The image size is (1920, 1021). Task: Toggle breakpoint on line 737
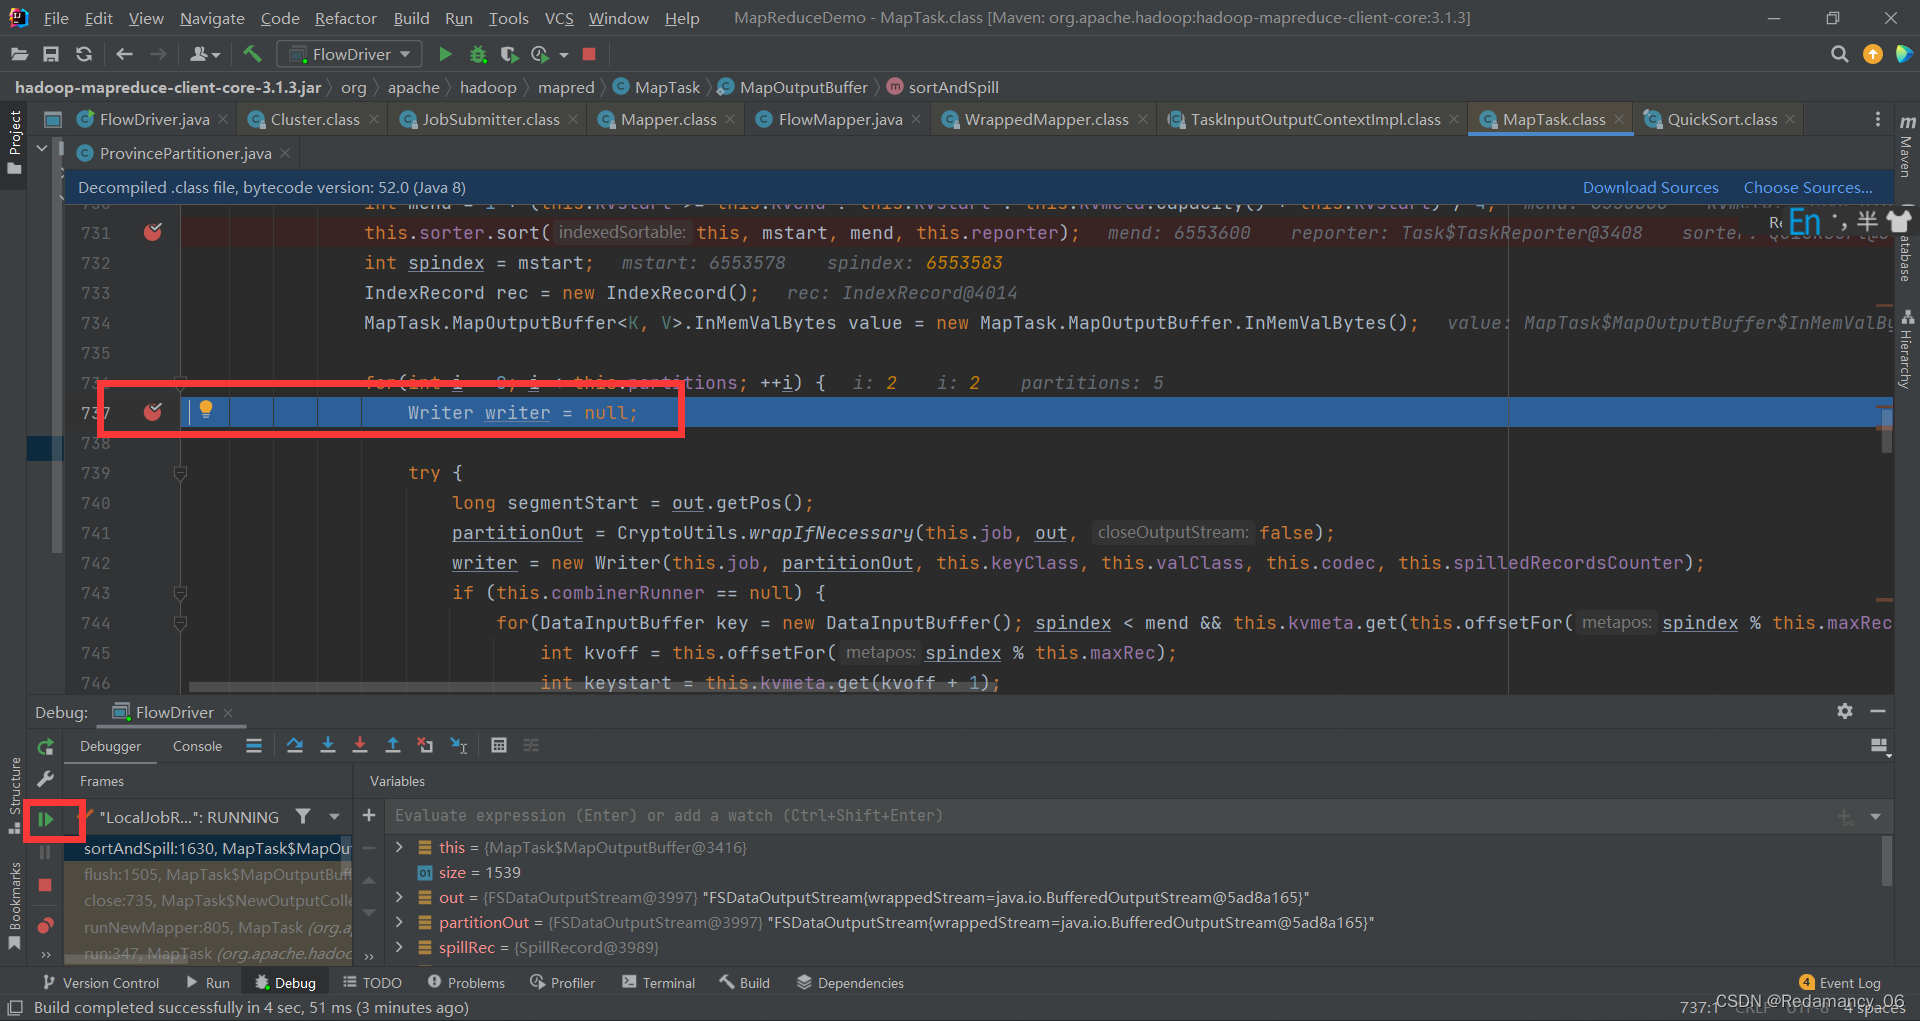tap(153, 412)
